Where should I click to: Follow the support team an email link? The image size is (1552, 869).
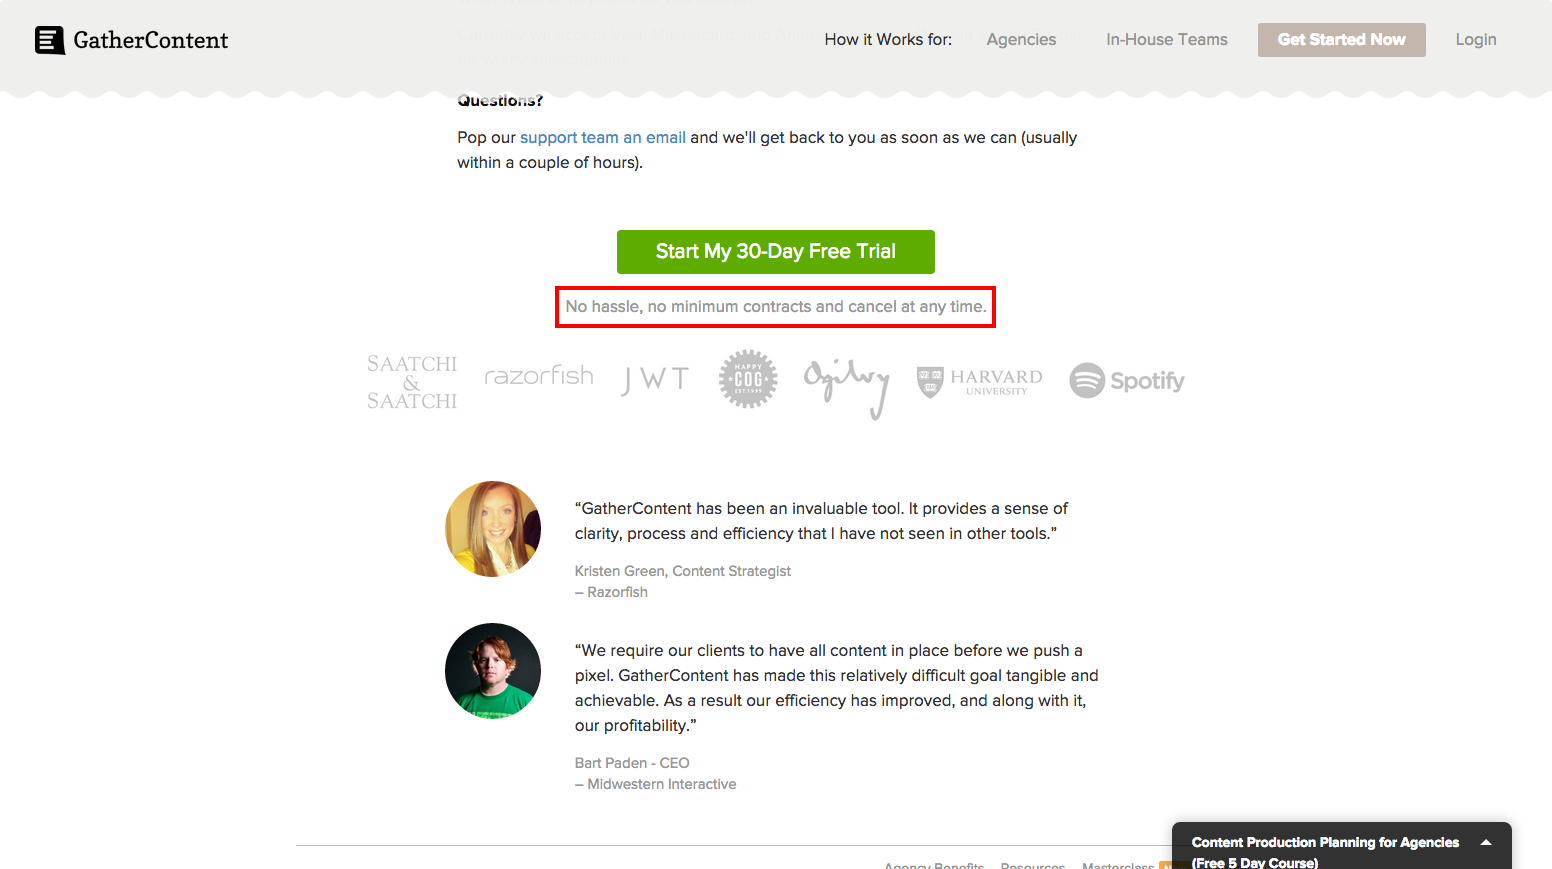tap(602, 138)
